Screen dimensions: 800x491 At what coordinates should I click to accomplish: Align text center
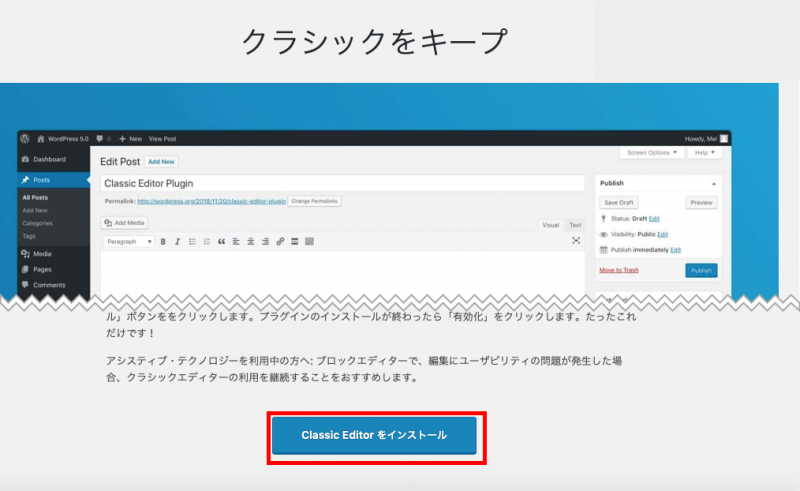(x=251, y=241)
